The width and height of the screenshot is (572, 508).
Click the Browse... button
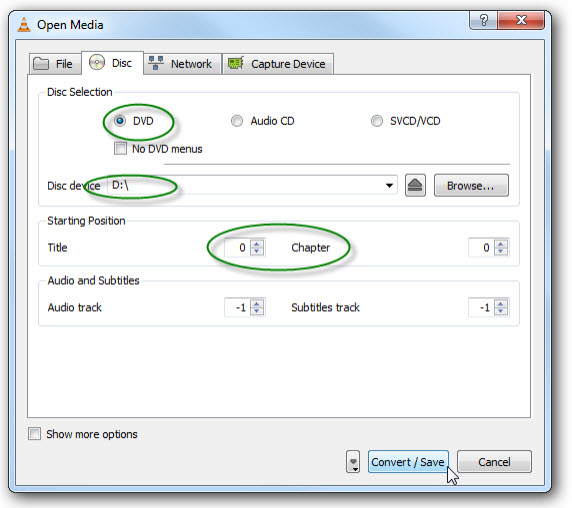tap(471, 186)
